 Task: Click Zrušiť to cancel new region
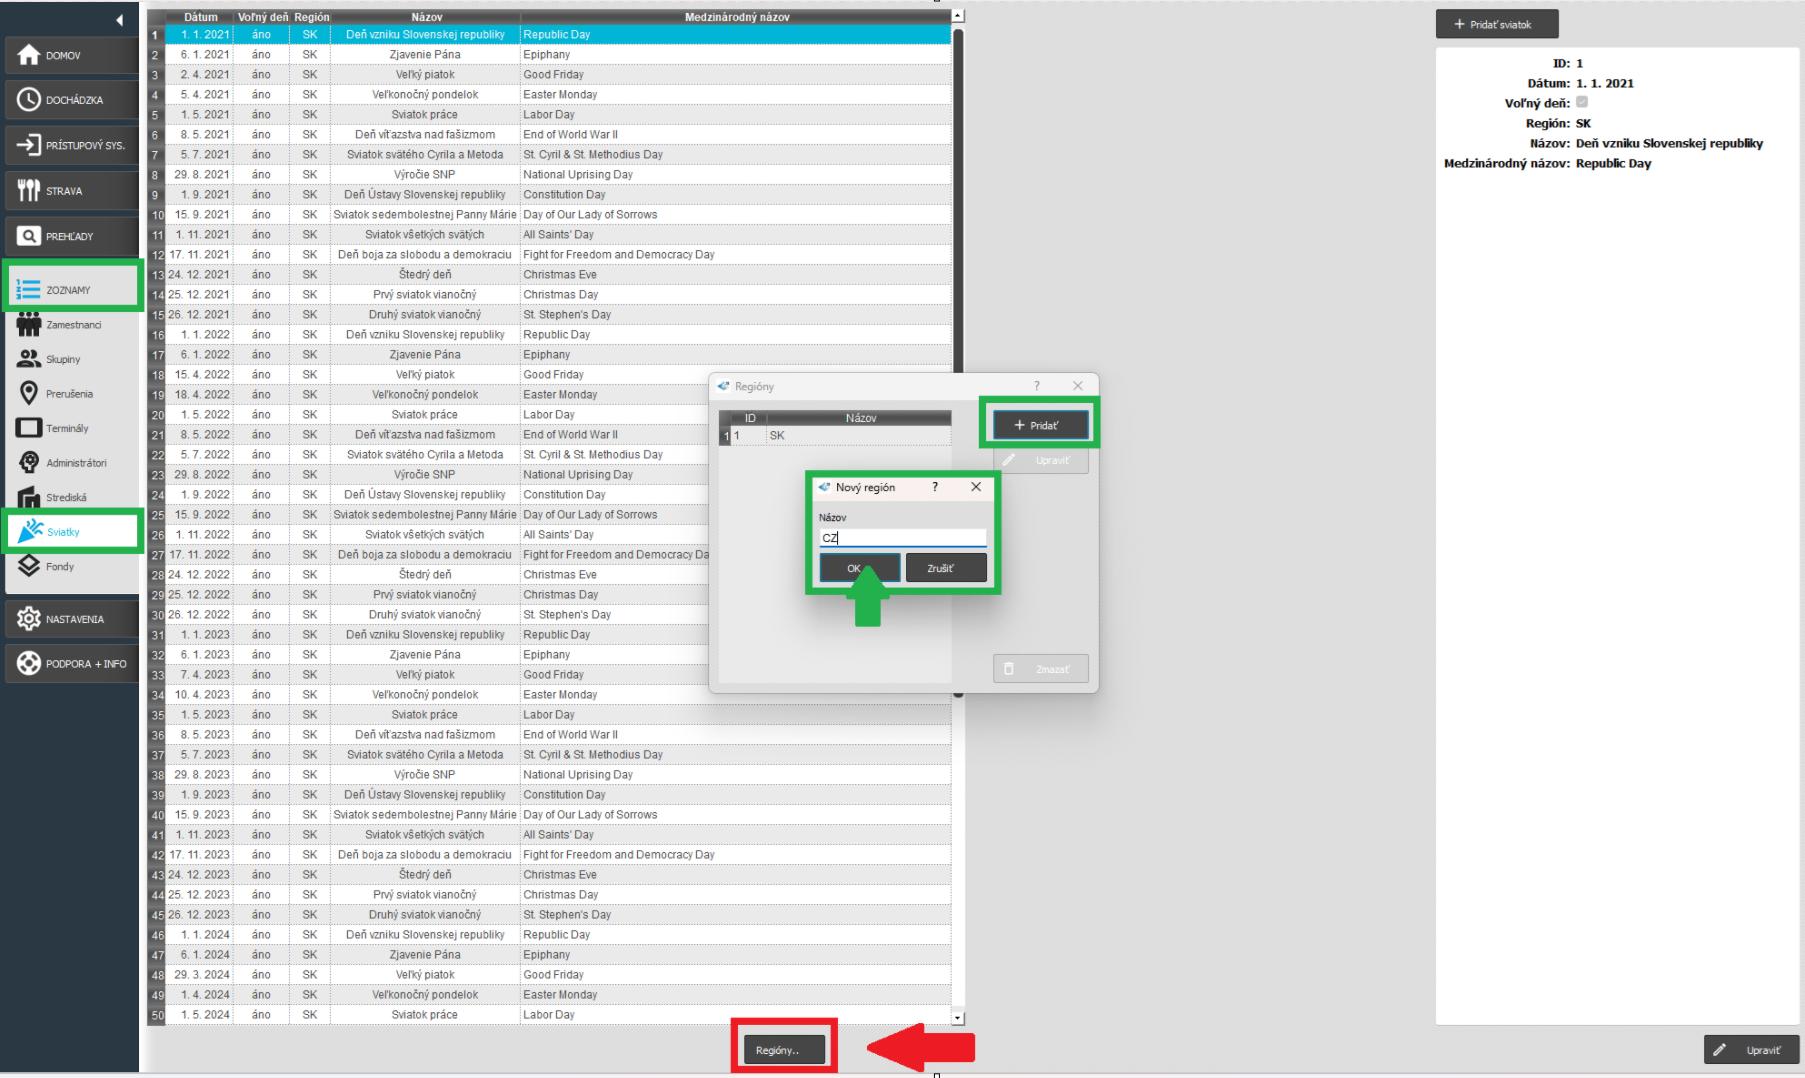(x=945, y=568)
